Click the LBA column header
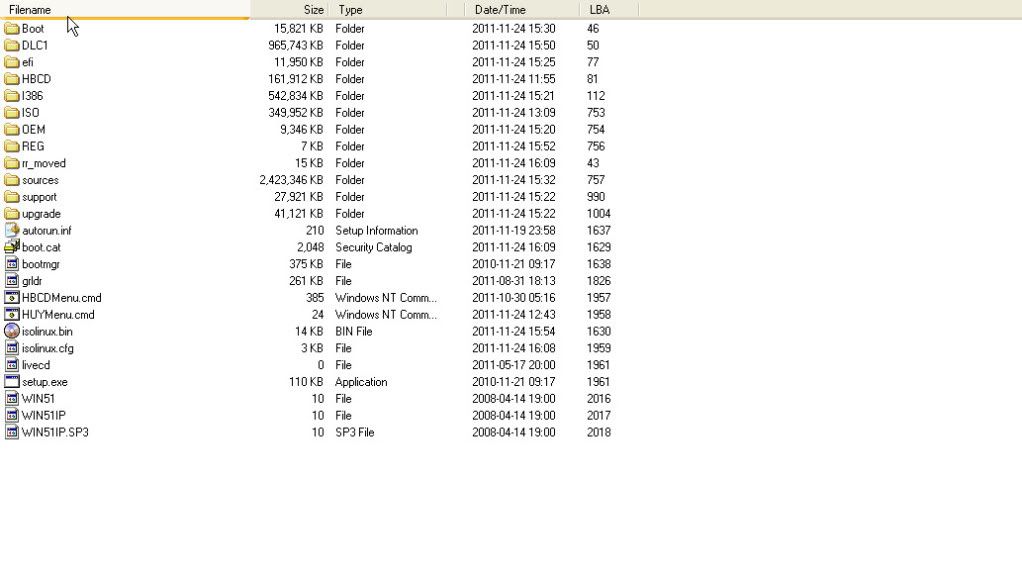Viewport: 1022px width, 576px height. point(609,10)
